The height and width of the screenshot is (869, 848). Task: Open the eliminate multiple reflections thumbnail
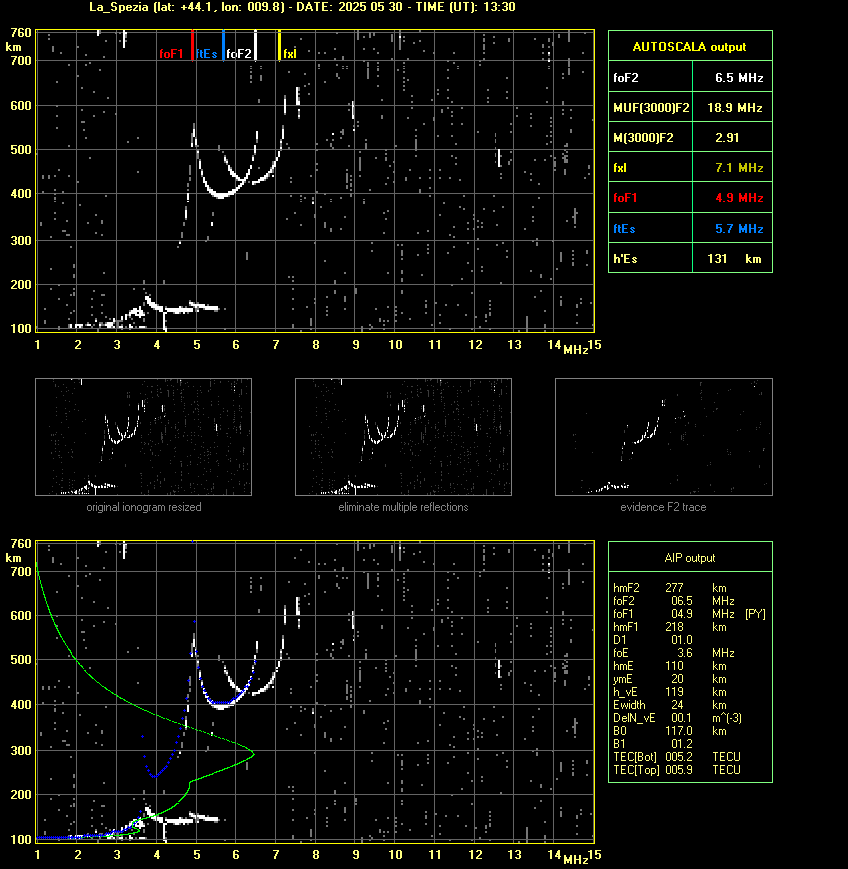[x=403, y=437]
